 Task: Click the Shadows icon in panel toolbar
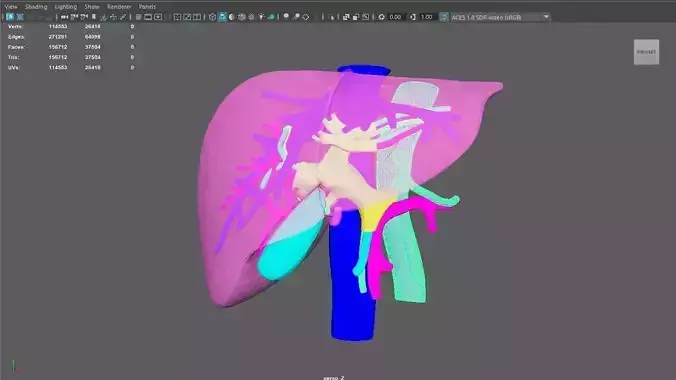271,17
